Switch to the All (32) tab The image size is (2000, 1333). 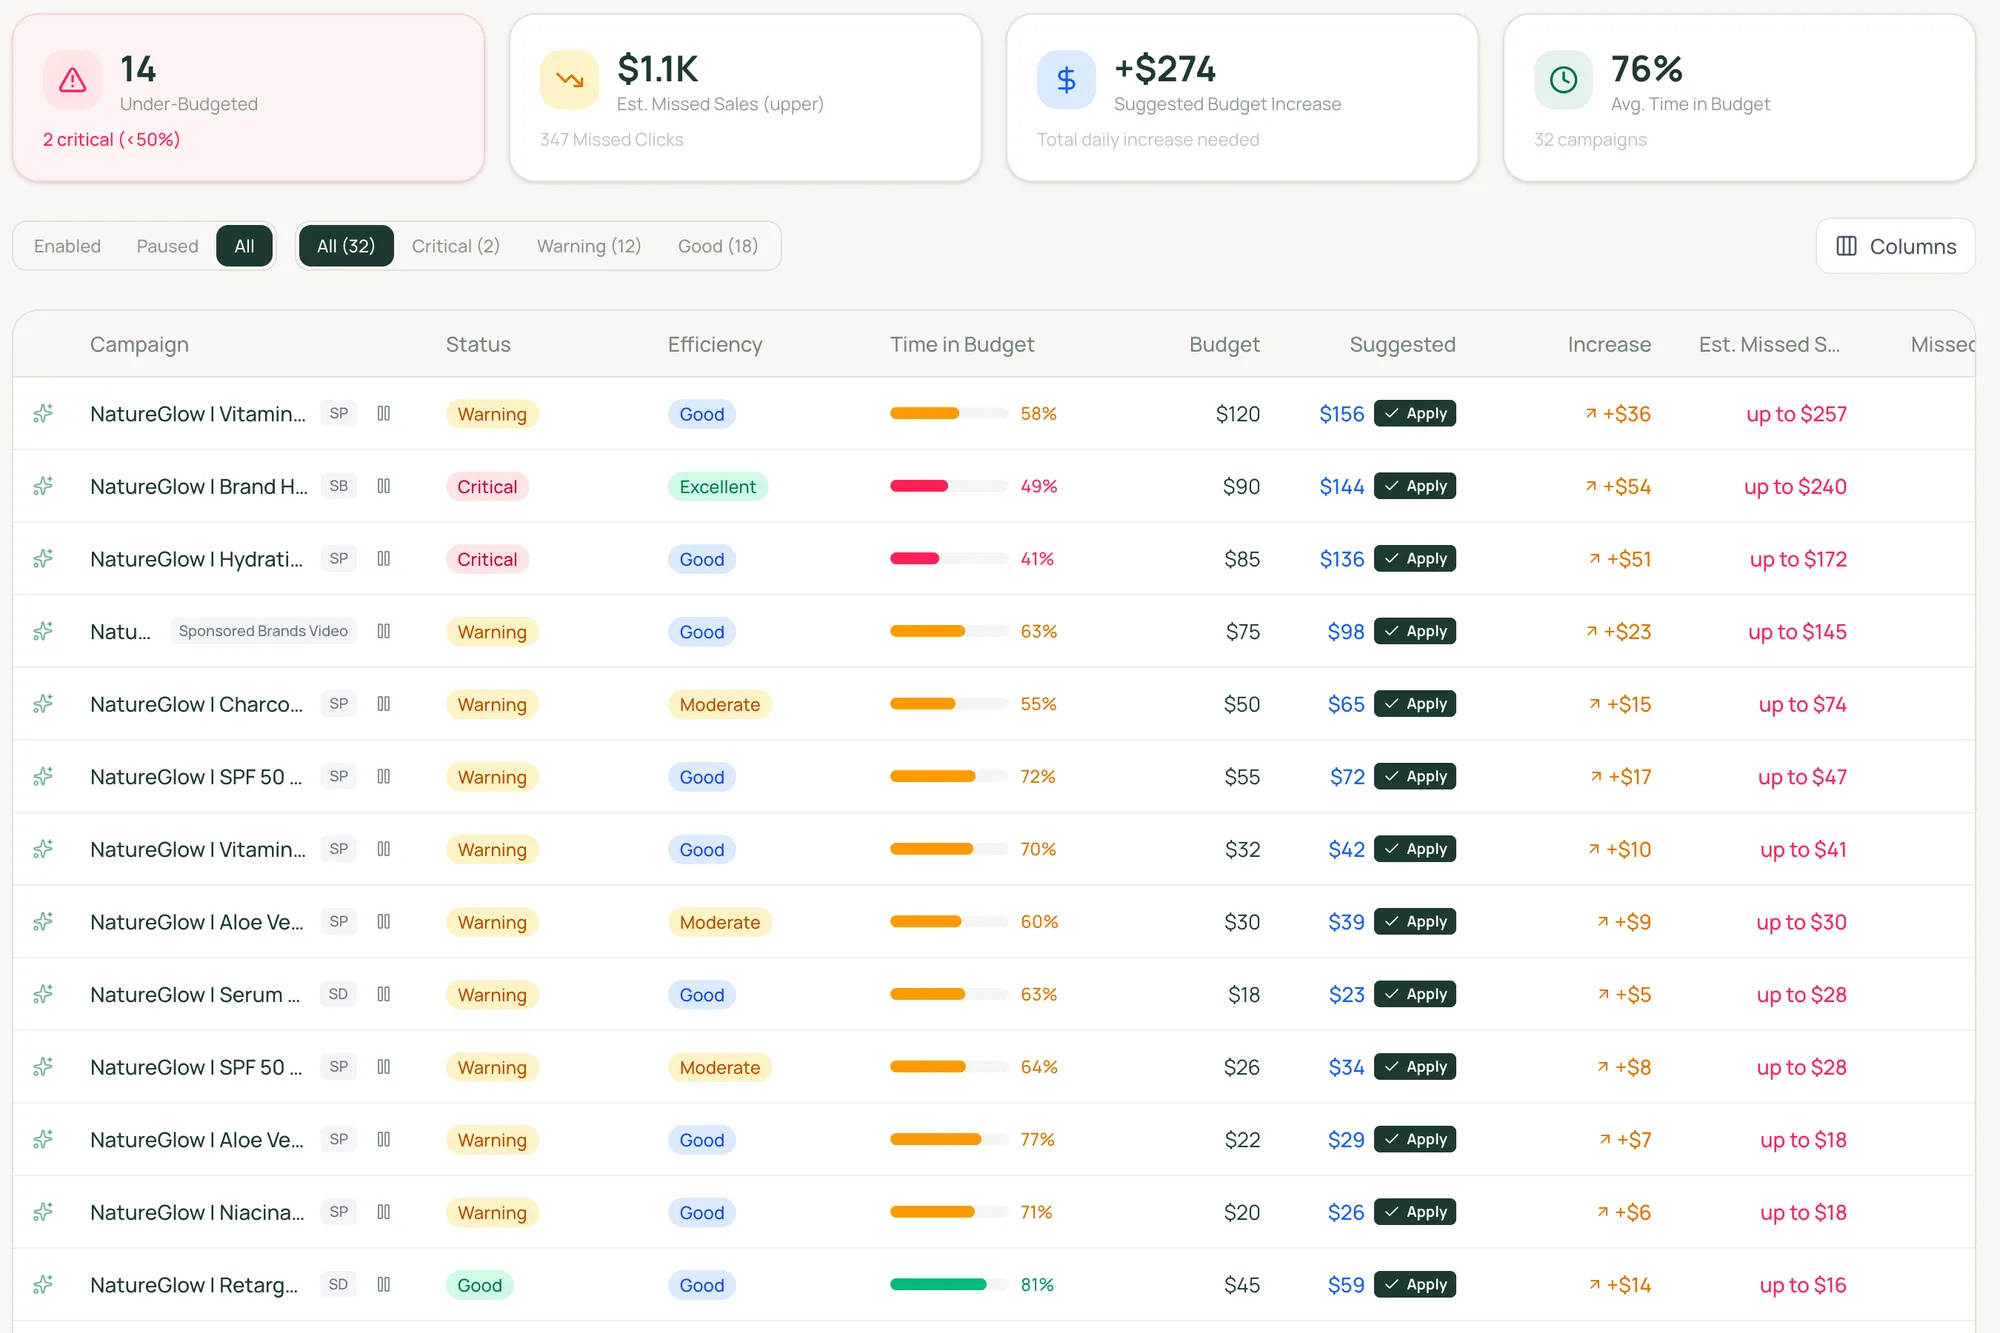[346, 246]
